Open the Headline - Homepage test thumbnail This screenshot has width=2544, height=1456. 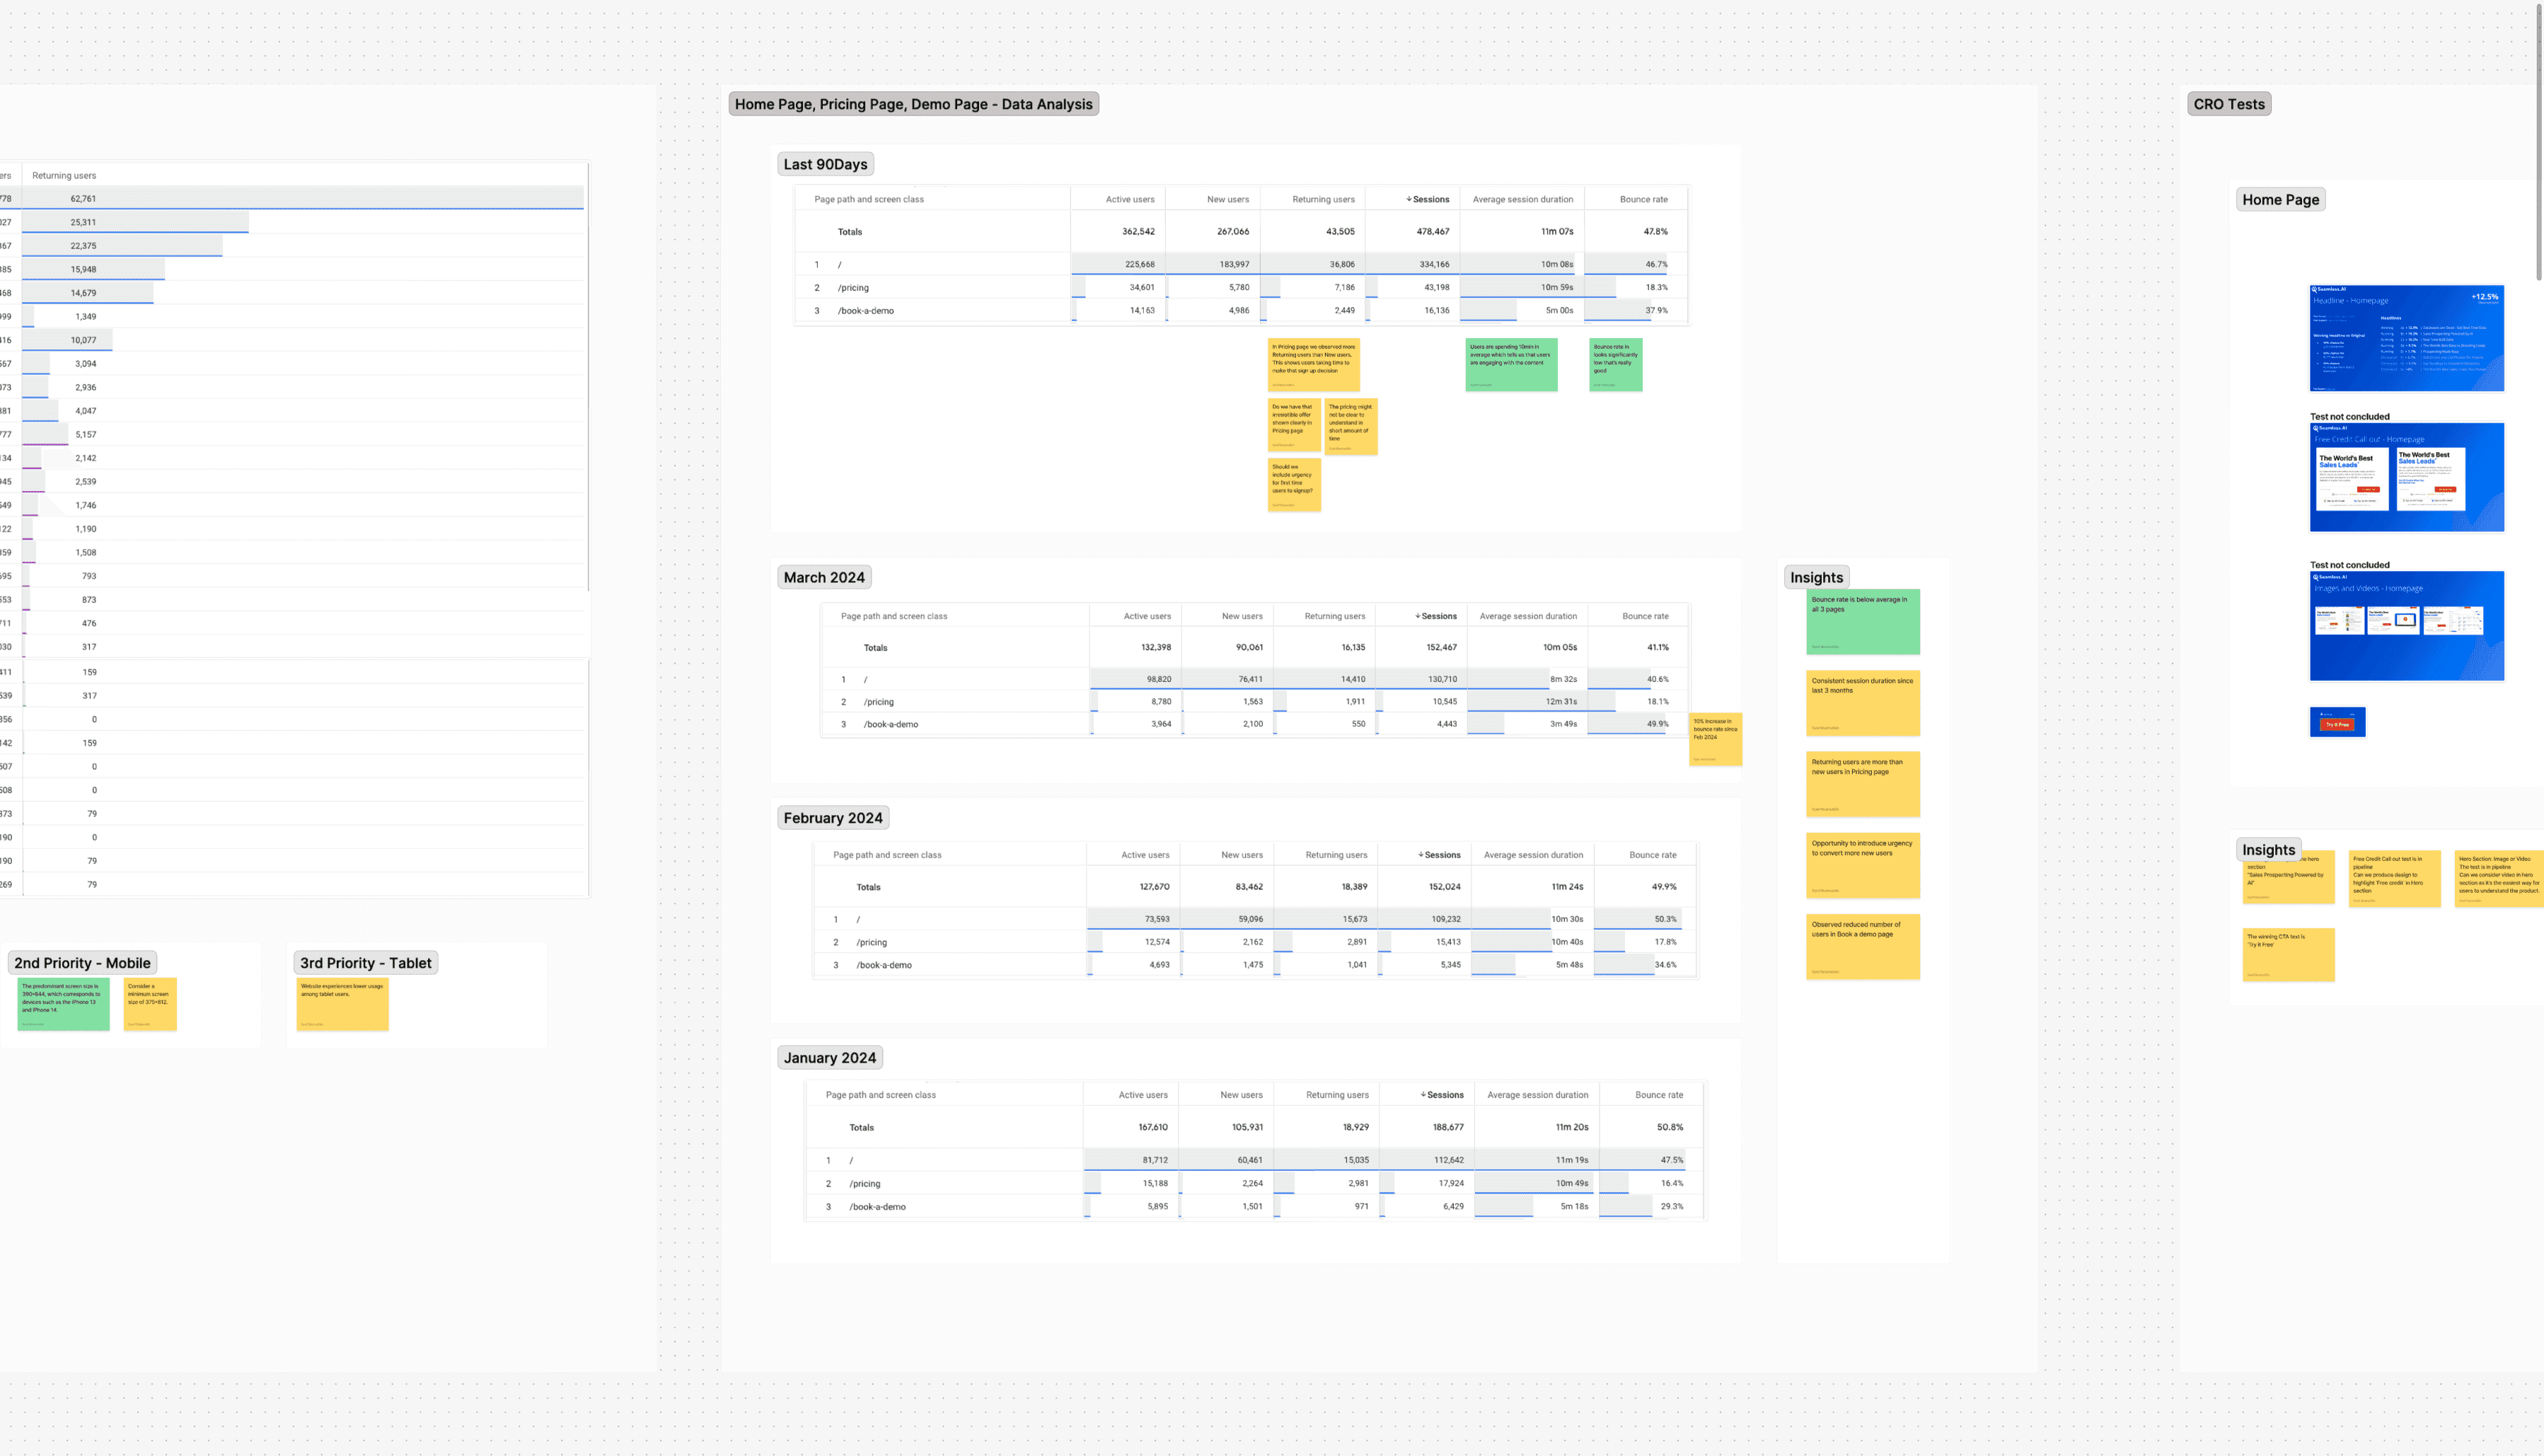[x=2406, y=338]
